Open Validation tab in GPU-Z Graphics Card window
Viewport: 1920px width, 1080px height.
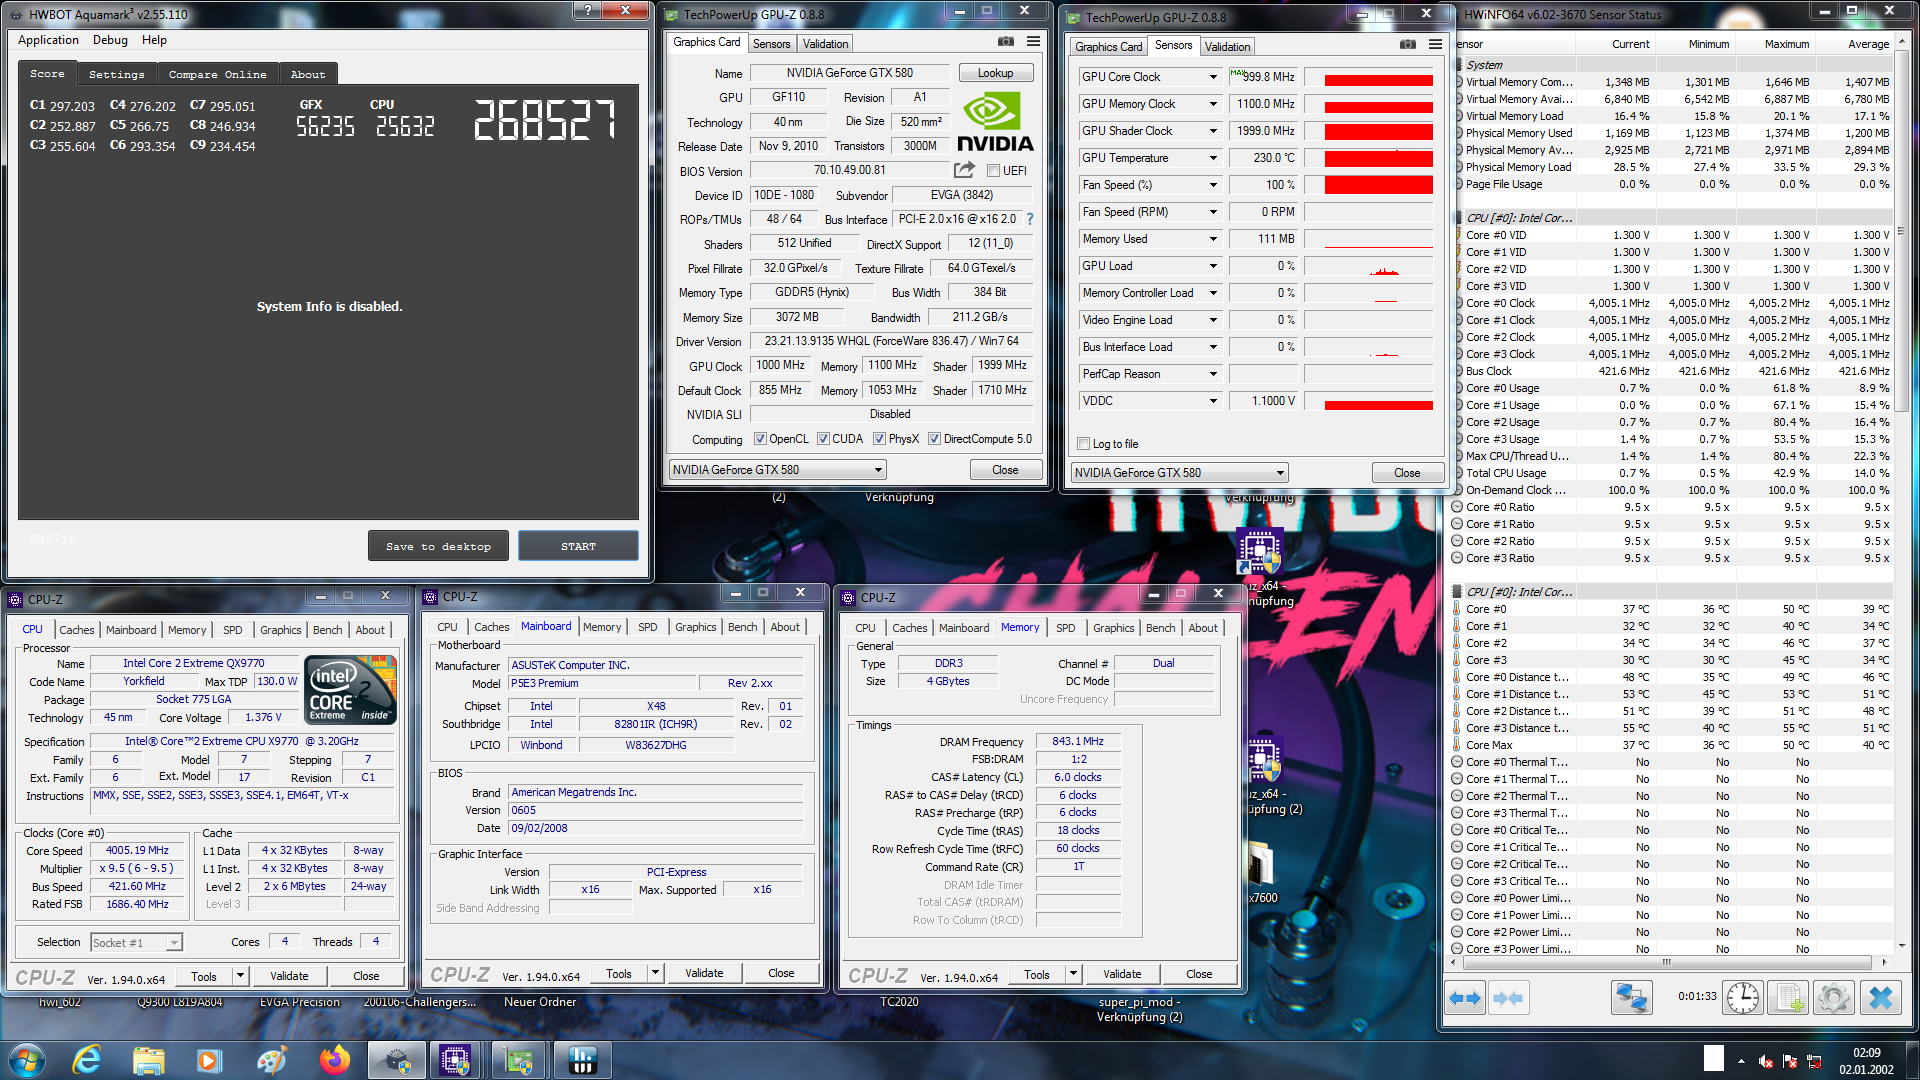[825, 44]
